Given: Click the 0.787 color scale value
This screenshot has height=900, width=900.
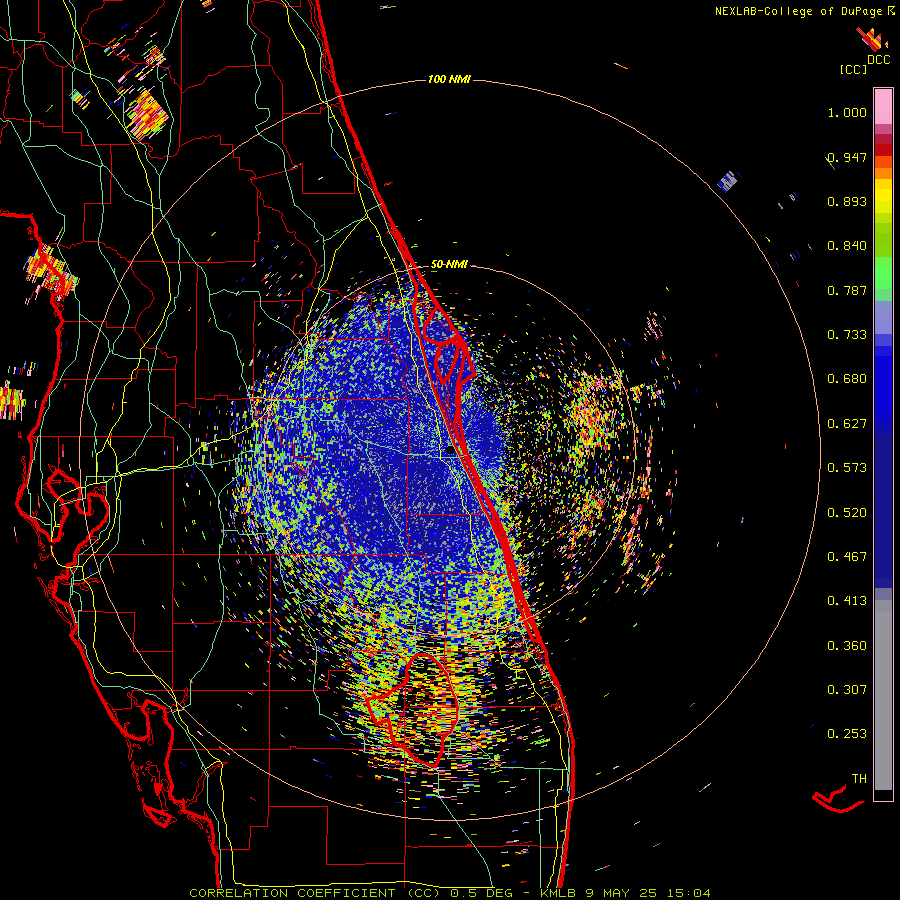Looking at the screenshot, I should (x=847, y=290).
